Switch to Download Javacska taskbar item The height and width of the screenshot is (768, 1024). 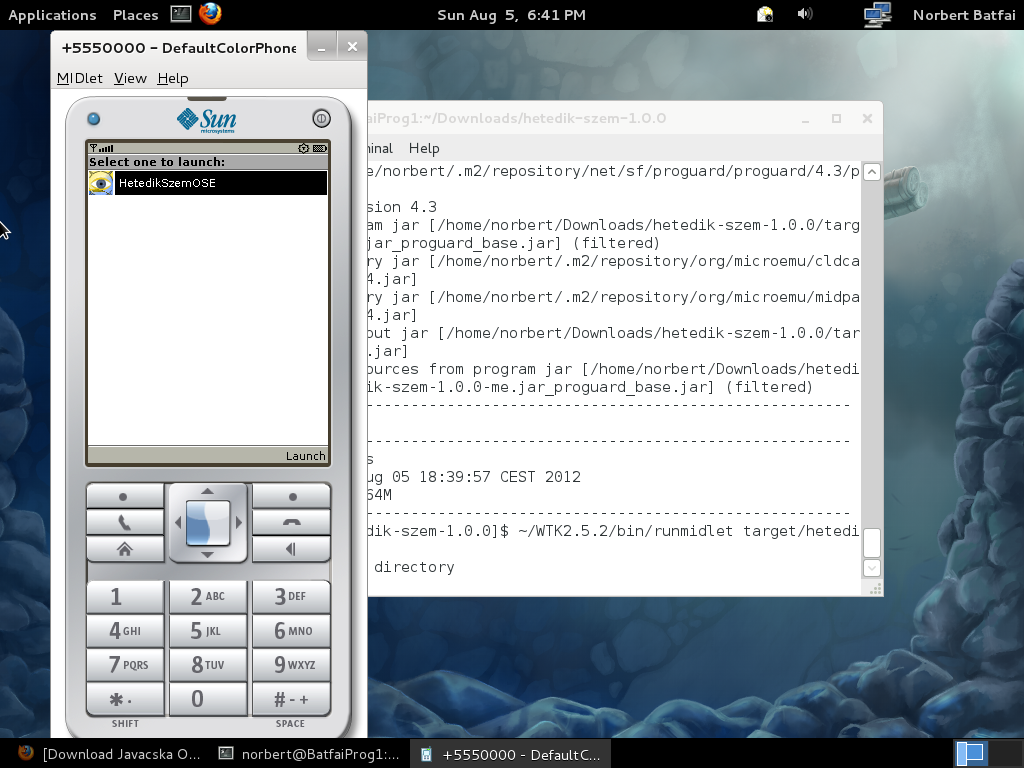click(x=110, y=754)
